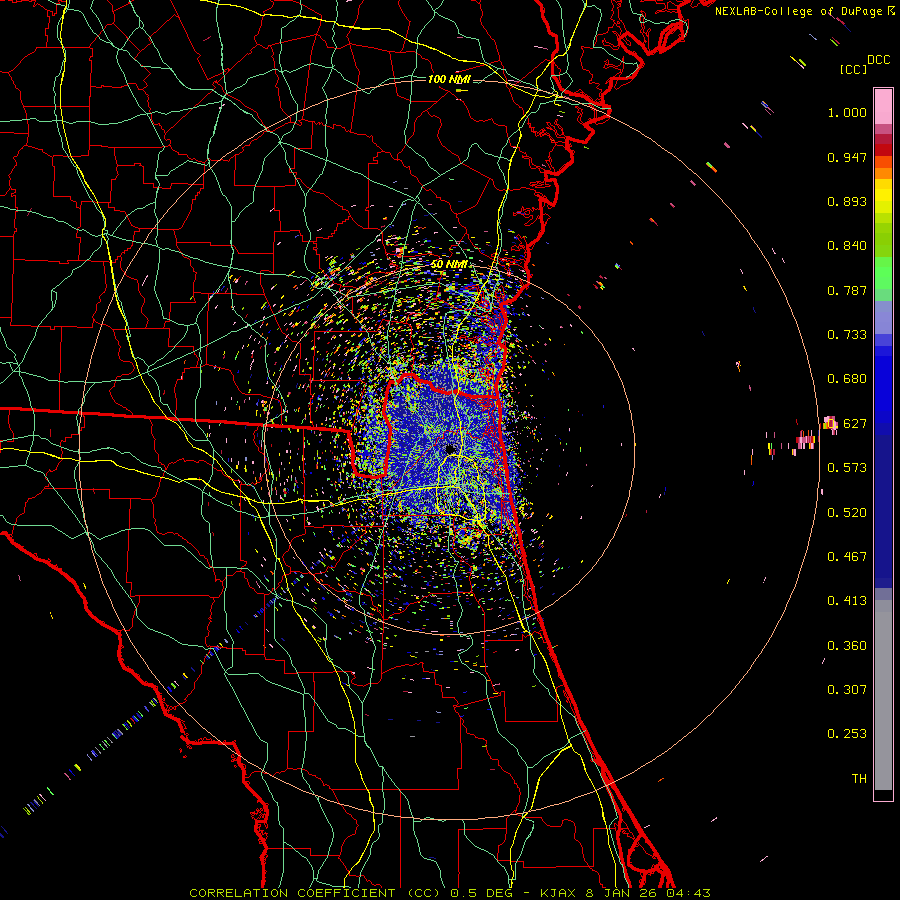Select the 0.680 scale value
900x900 pixels.
pyautogui.click(x=847, y=379)
